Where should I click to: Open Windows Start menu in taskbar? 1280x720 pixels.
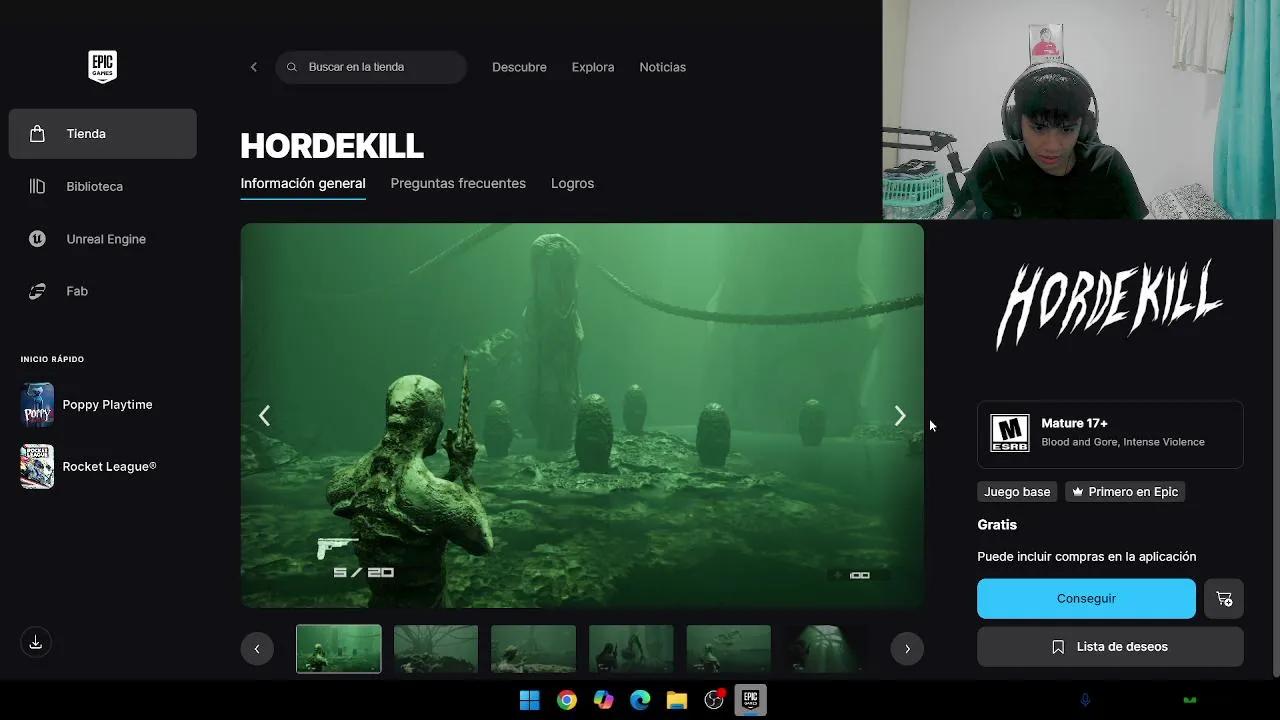(529, 700)
